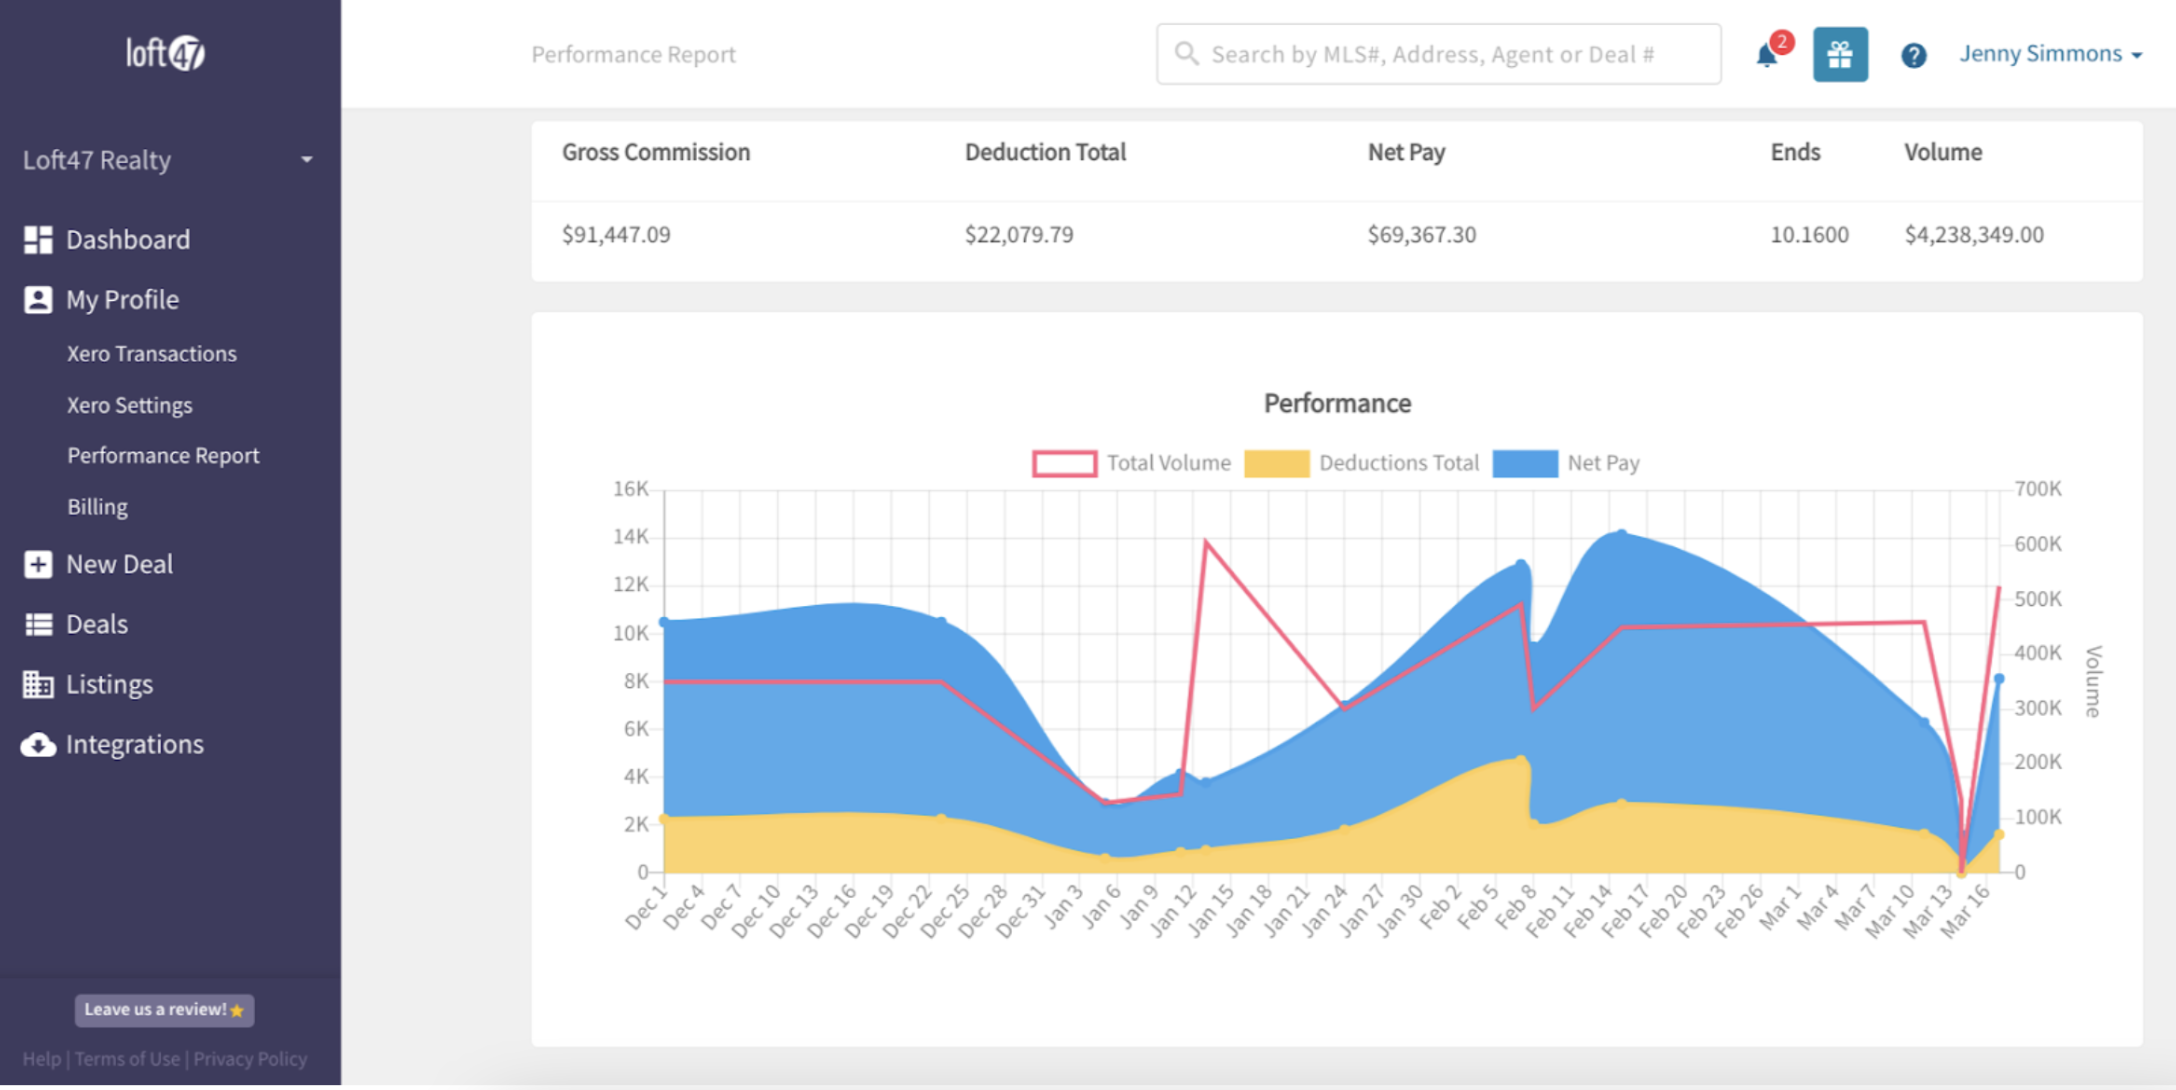Toggle Net Pay legend swatch
This screenshot has height=1090, width=2176.
[x=1525, y=464]
